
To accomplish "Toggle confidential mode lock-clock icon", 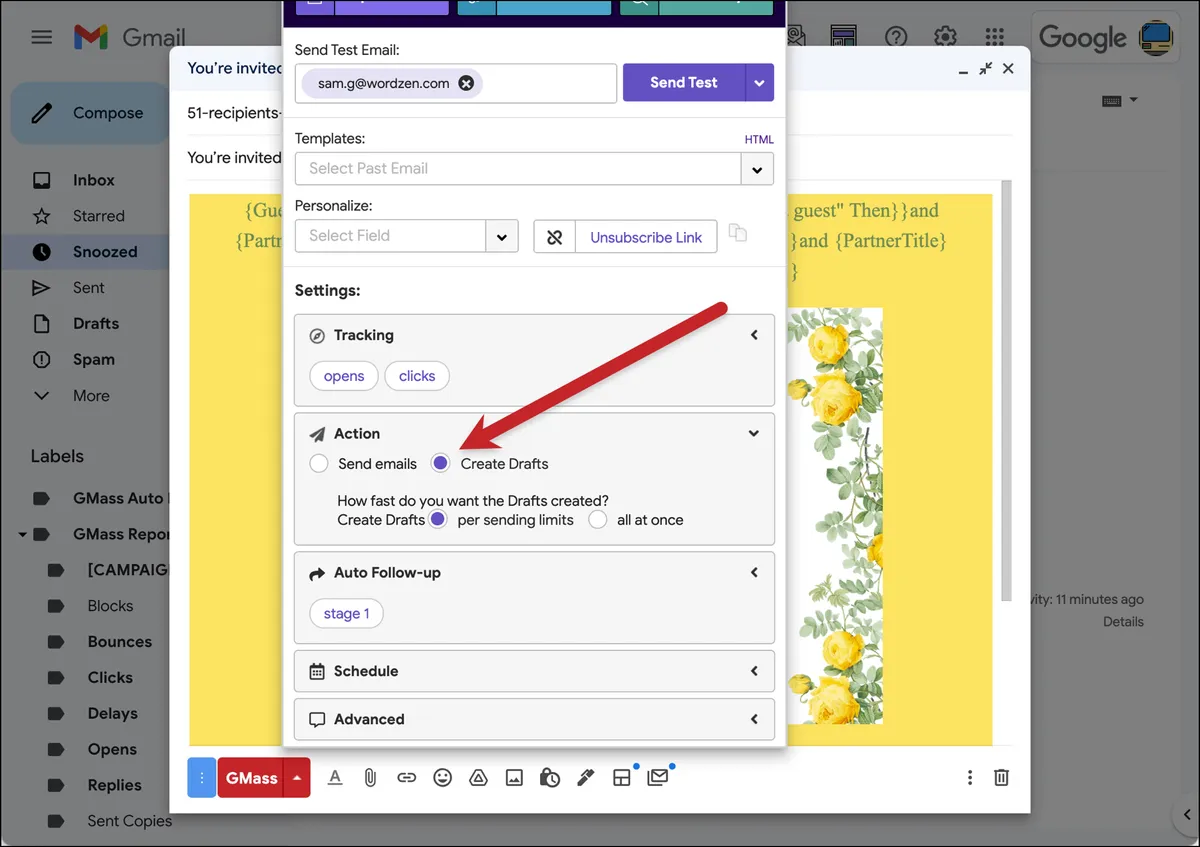I will click(550, 778).
